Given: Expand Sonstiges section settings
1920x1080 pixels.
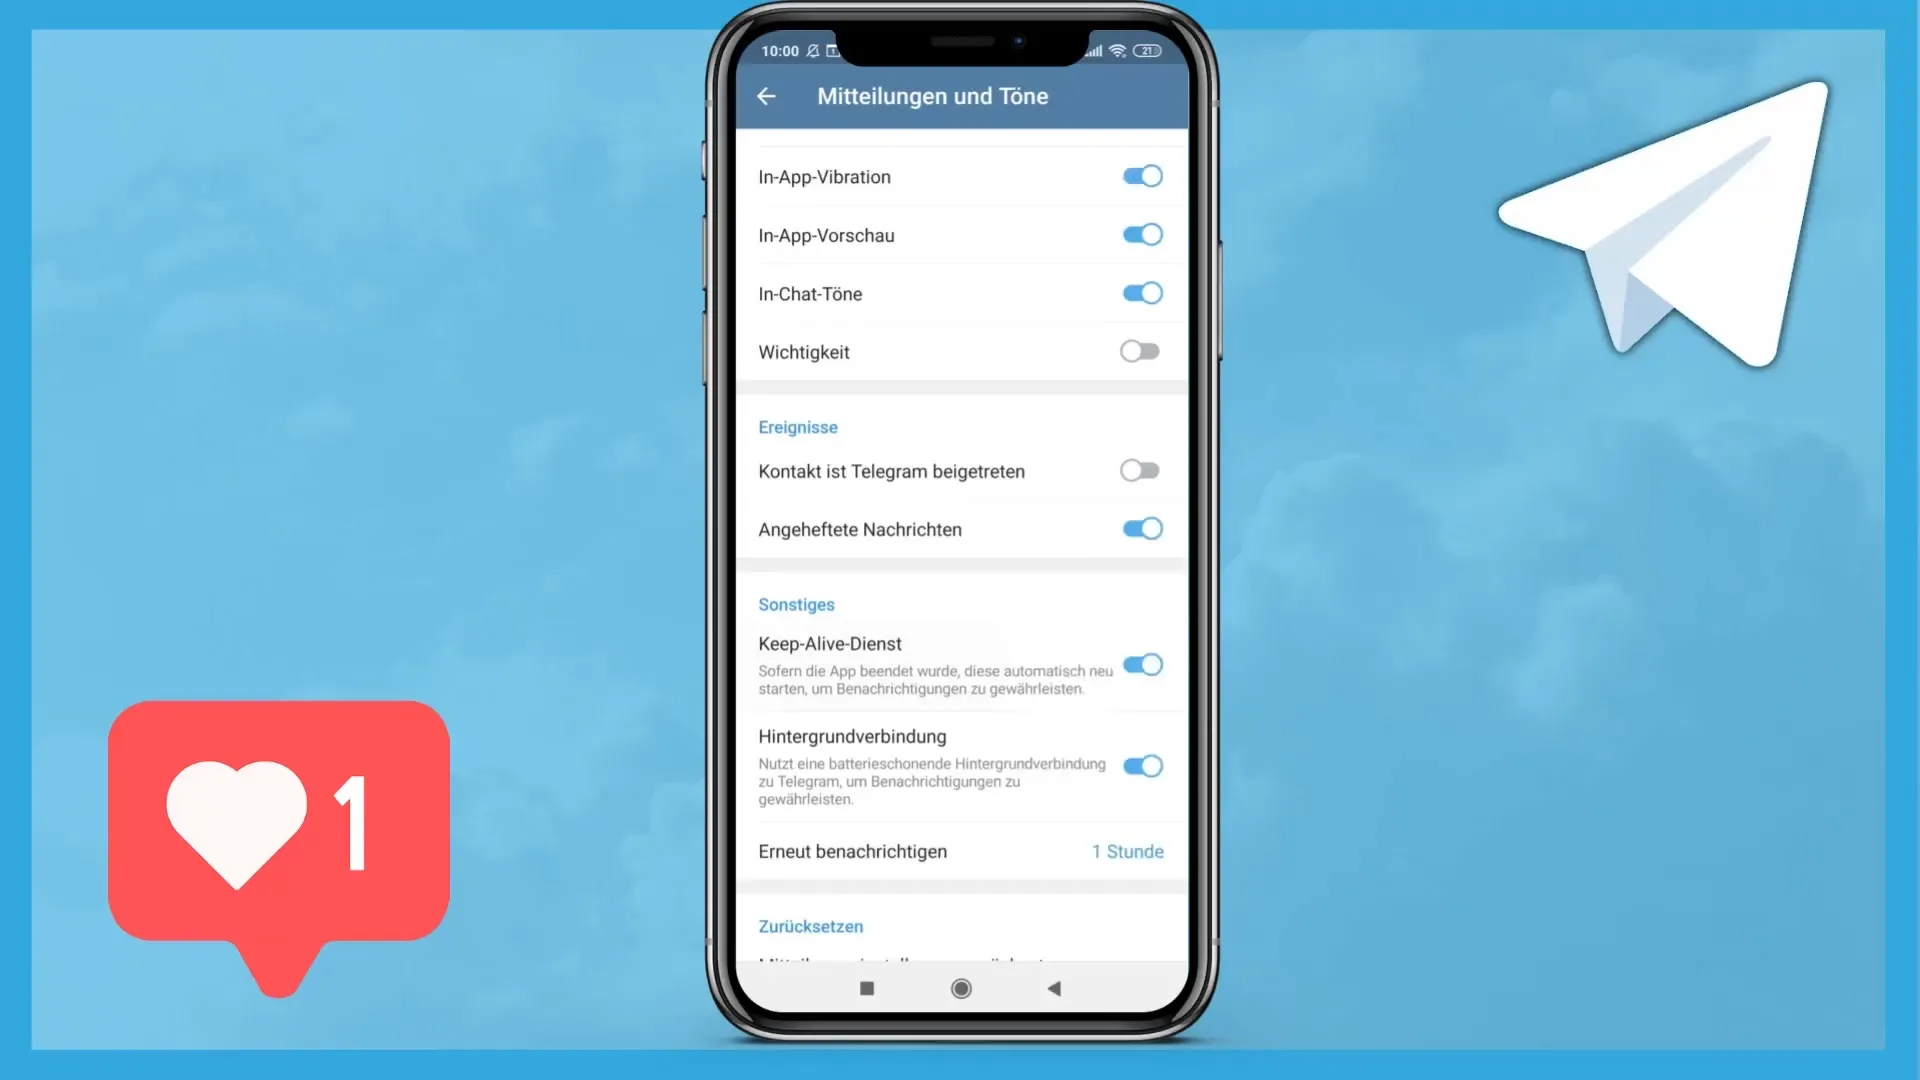Looking at the screenshot, I should coord(795,604).
